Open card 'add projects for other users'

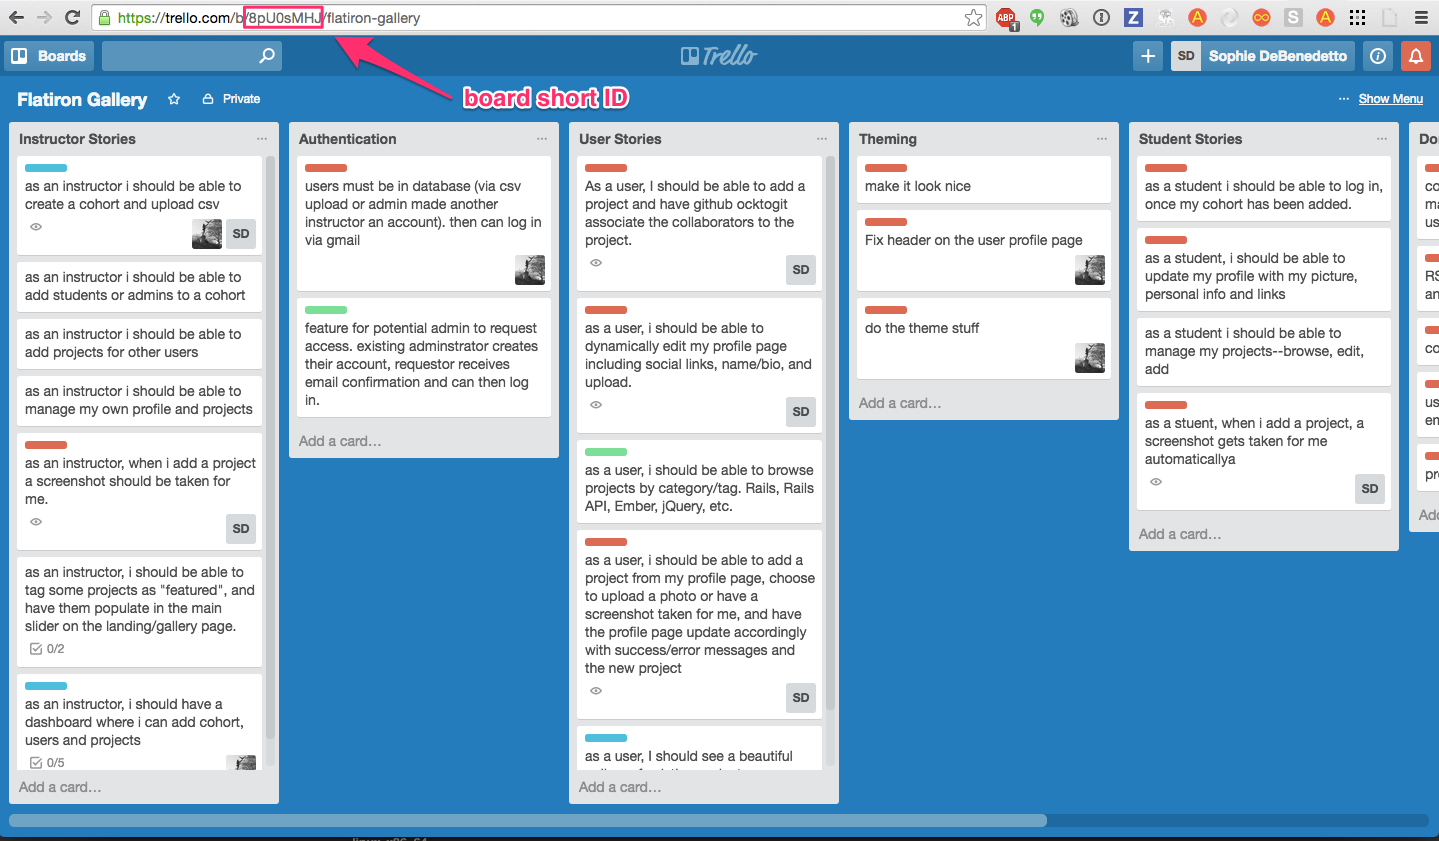coord(139,343)
